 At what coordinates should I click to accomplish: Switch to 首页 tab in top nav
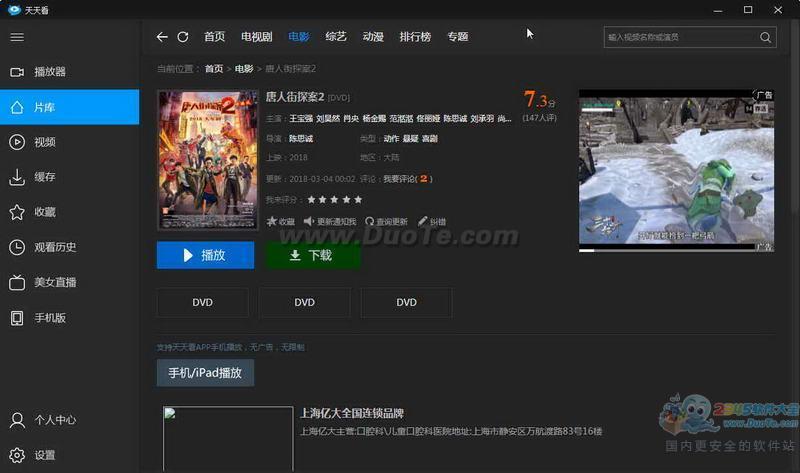click(x=214, y=37)
